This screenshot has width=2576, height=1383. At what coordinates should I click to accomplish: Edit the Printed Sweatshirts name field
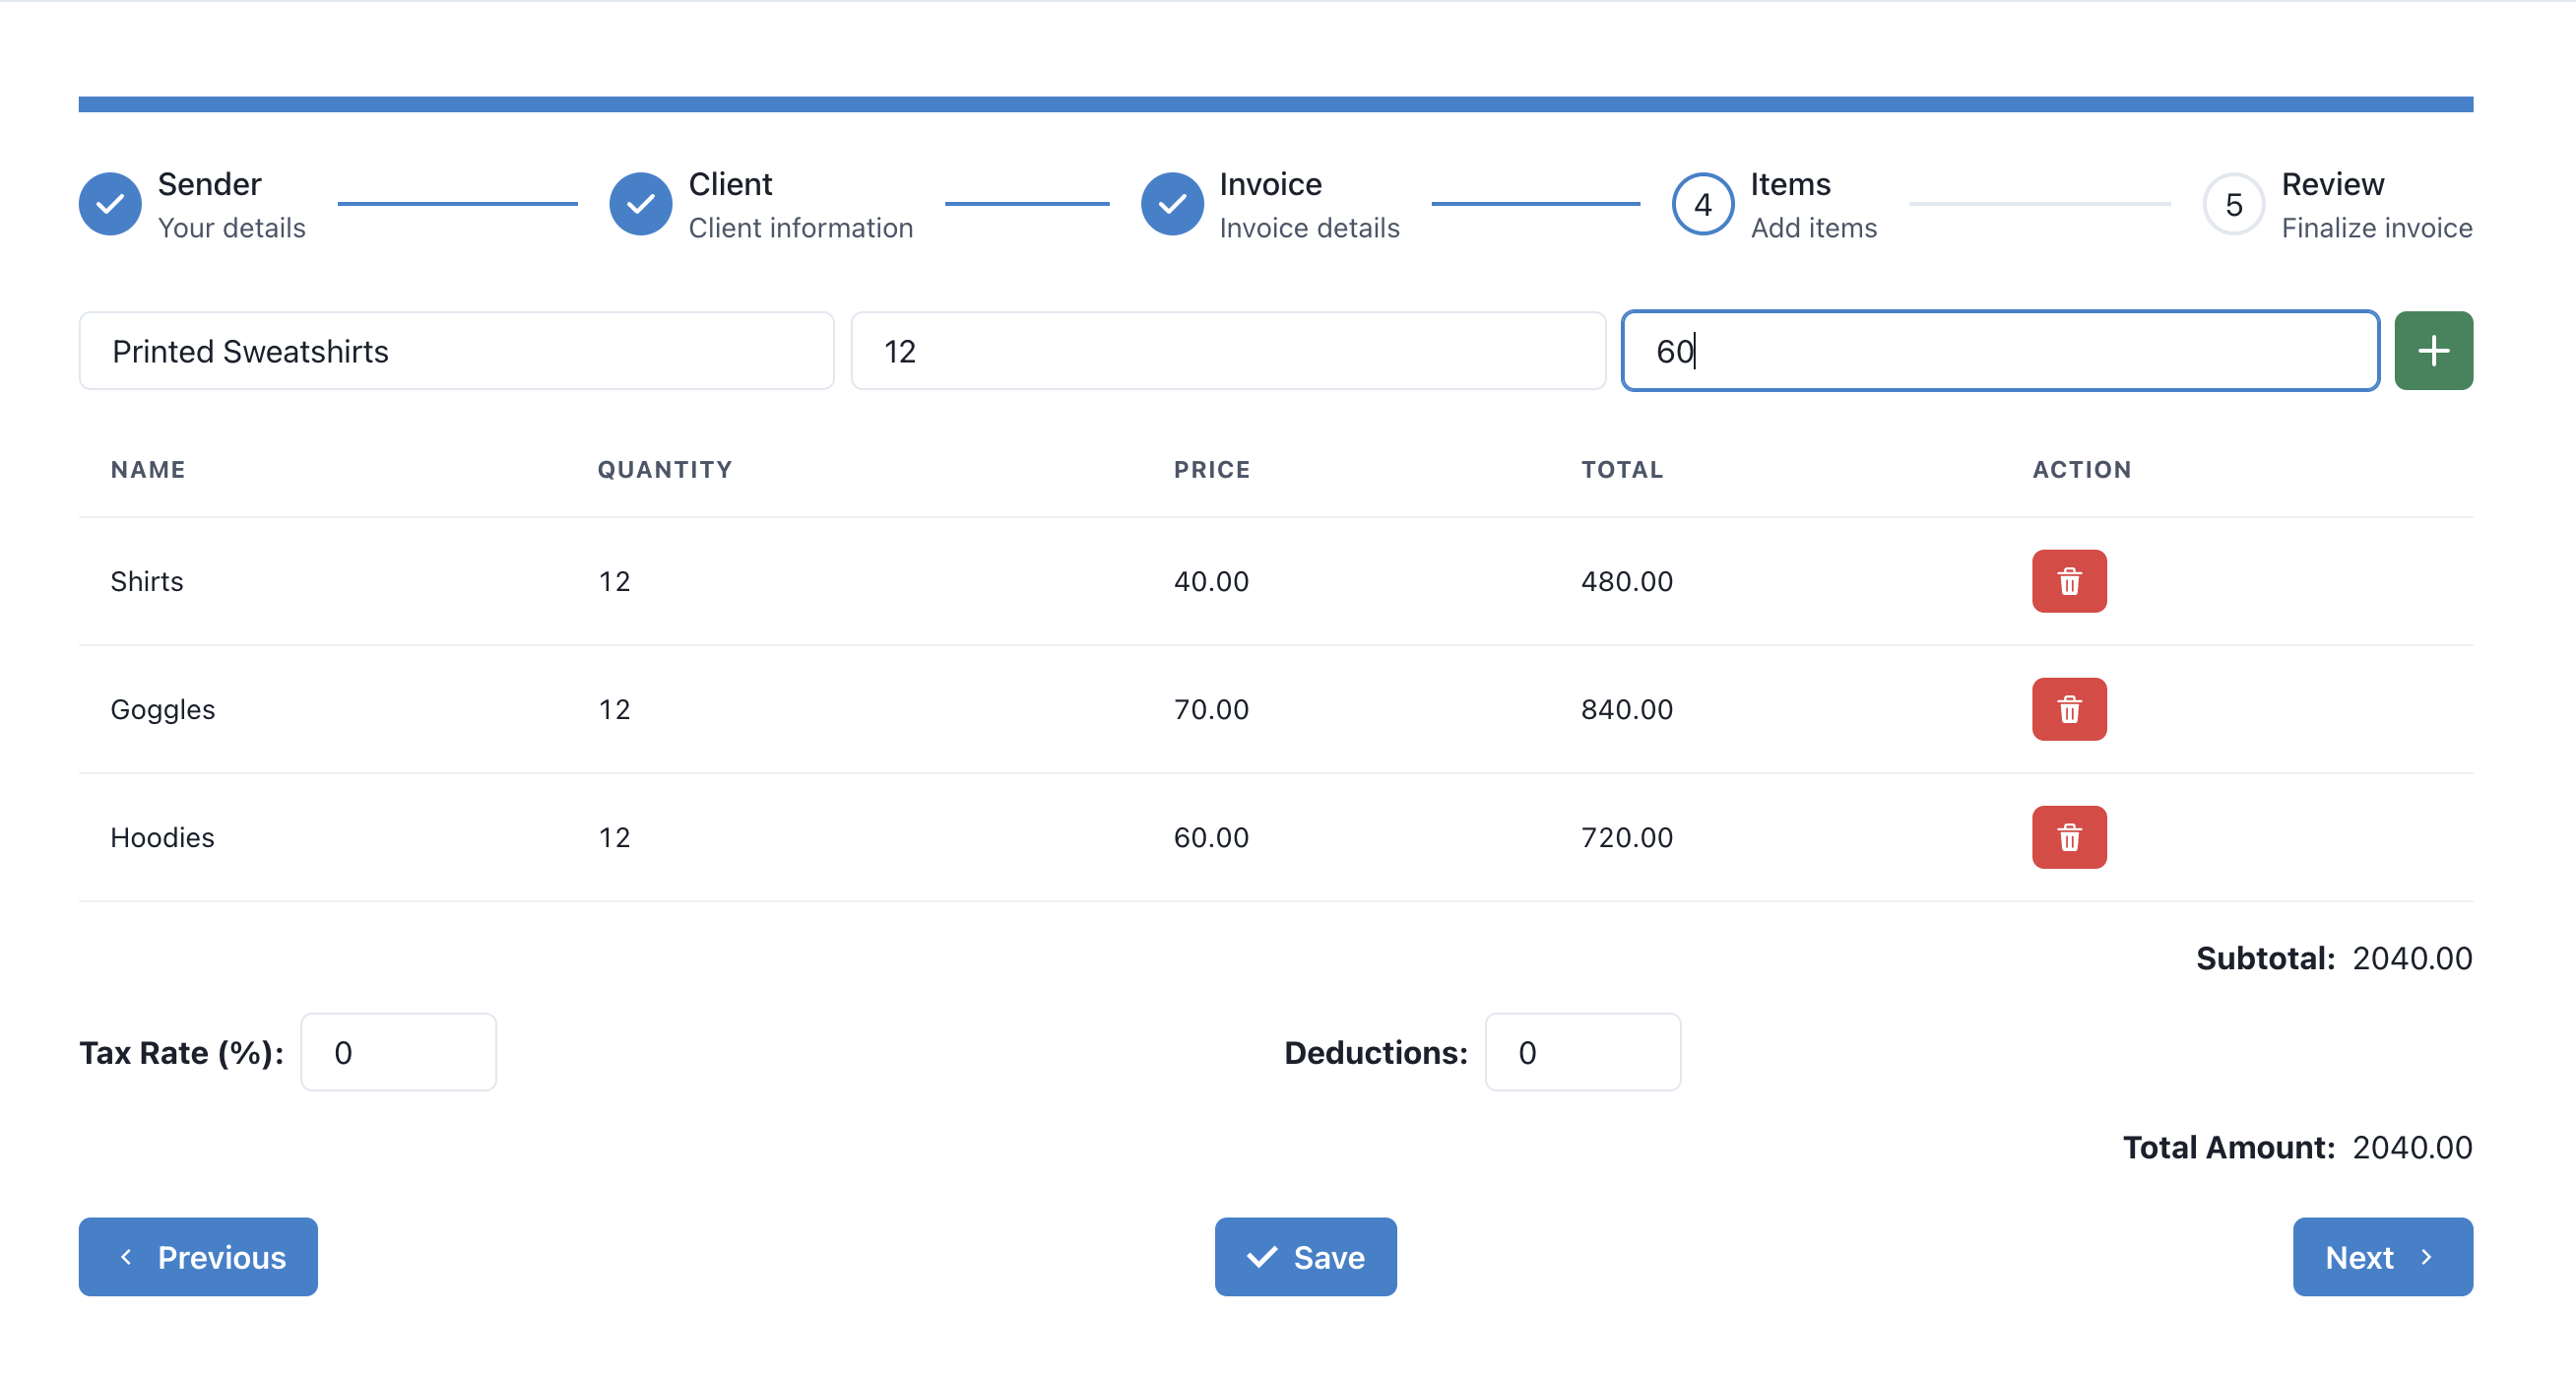click(x=455, y=350)
